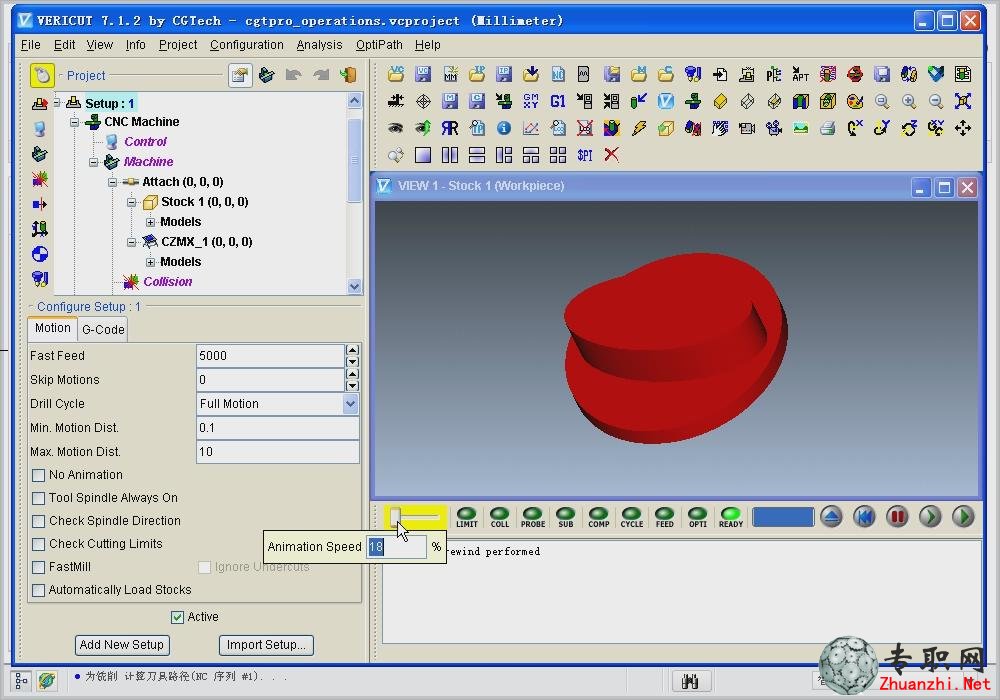The width and height of the screenshot is (1000, 700).
Task: Click the red Pause simulation button
Action: tap(897, 516)
